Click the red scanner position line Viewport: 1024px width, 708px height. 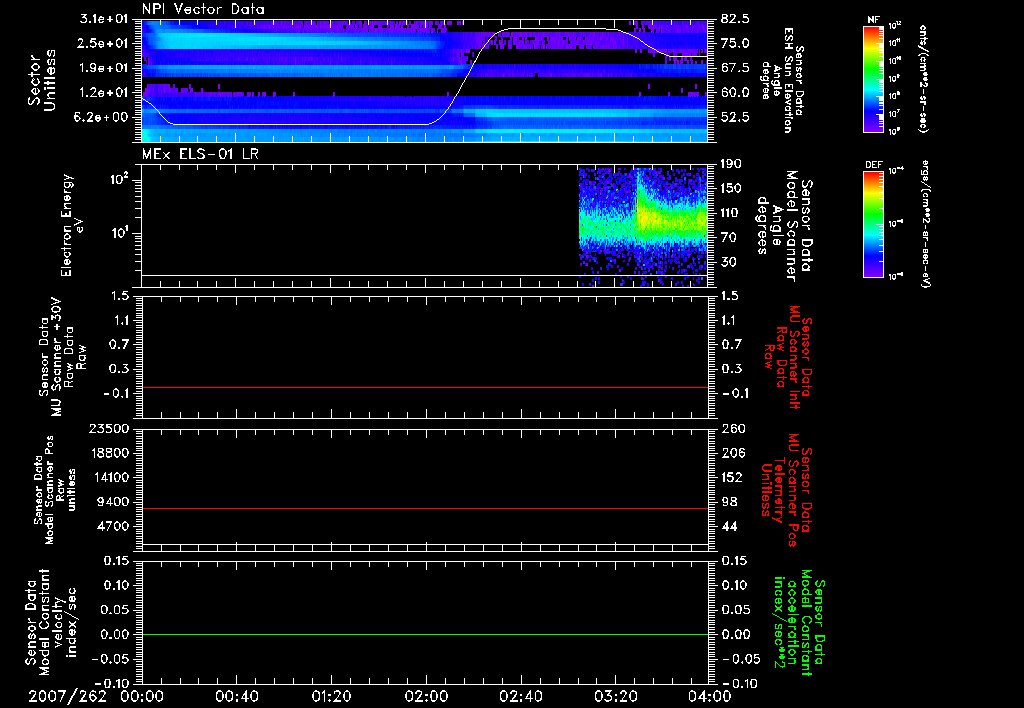pyautogui.click(x=425, y=509)
